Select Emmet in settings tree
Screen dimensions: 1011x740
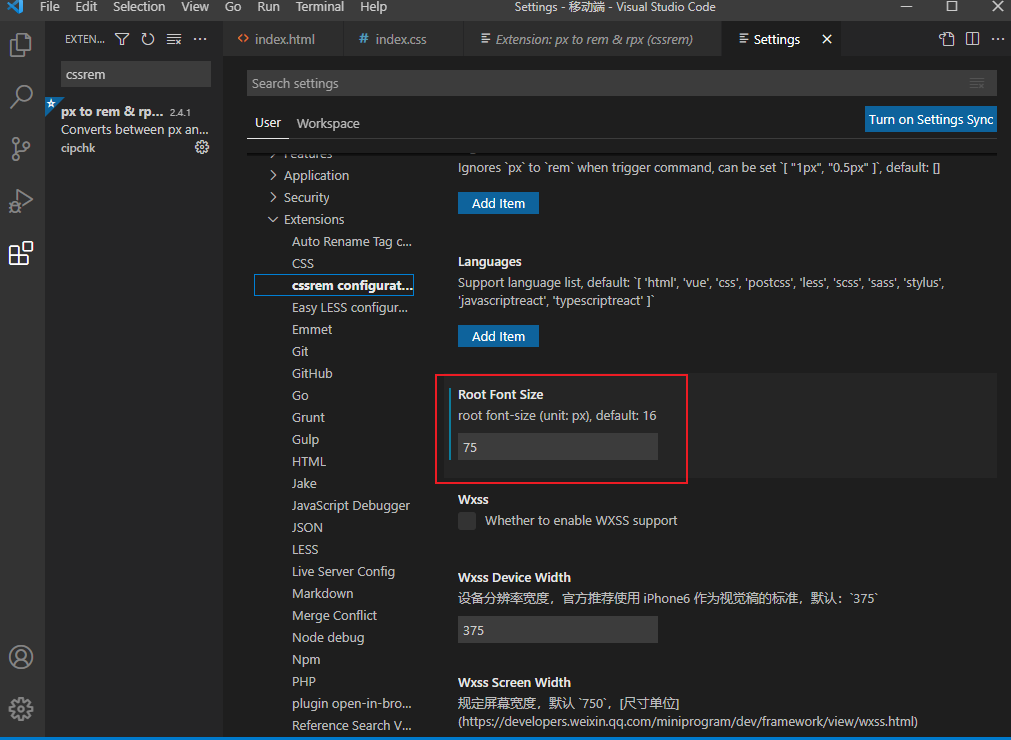coord(312,329)
